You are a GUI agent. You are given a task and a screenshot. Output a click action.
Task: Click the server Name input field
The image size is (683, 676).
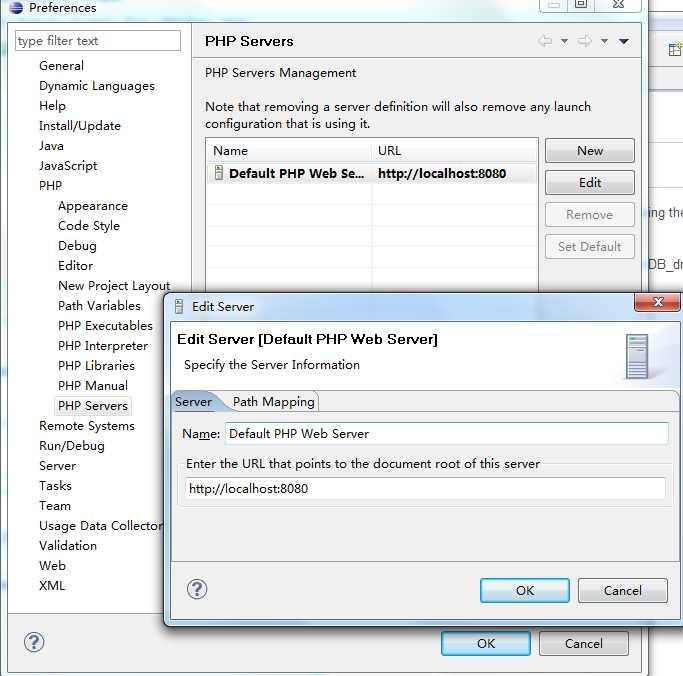tap(447, 434)
